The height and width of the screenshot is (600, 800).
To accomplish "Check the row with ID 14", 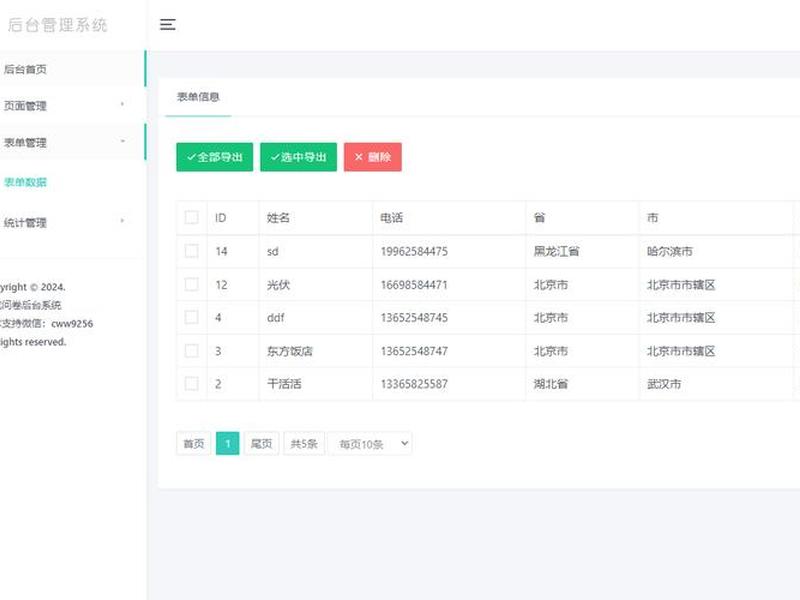I will click(x=191, y=251).
